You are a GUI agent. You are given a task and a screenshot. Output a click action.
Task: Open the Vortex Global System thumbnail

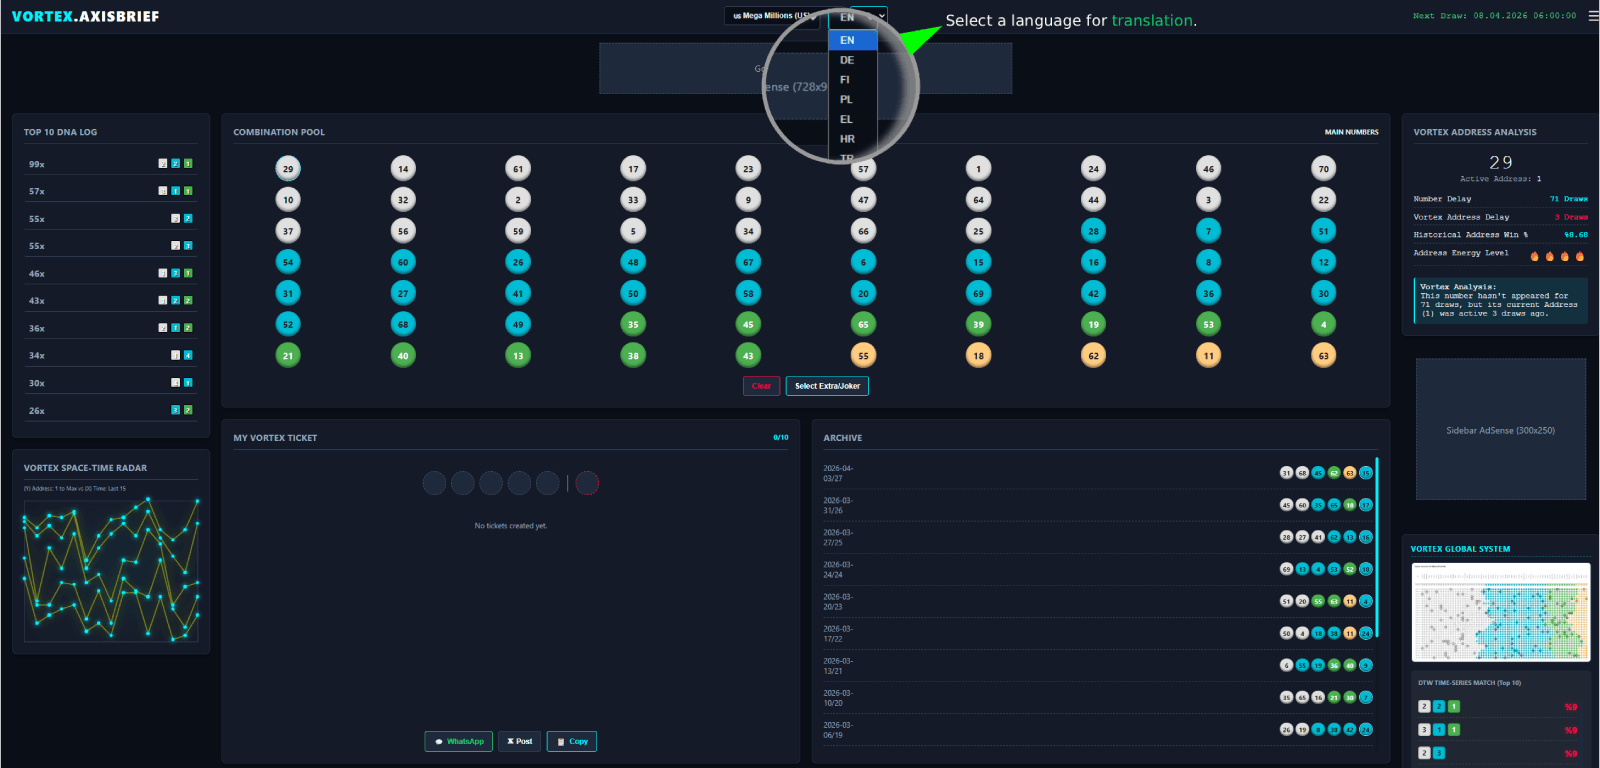tap(1500, 612)
